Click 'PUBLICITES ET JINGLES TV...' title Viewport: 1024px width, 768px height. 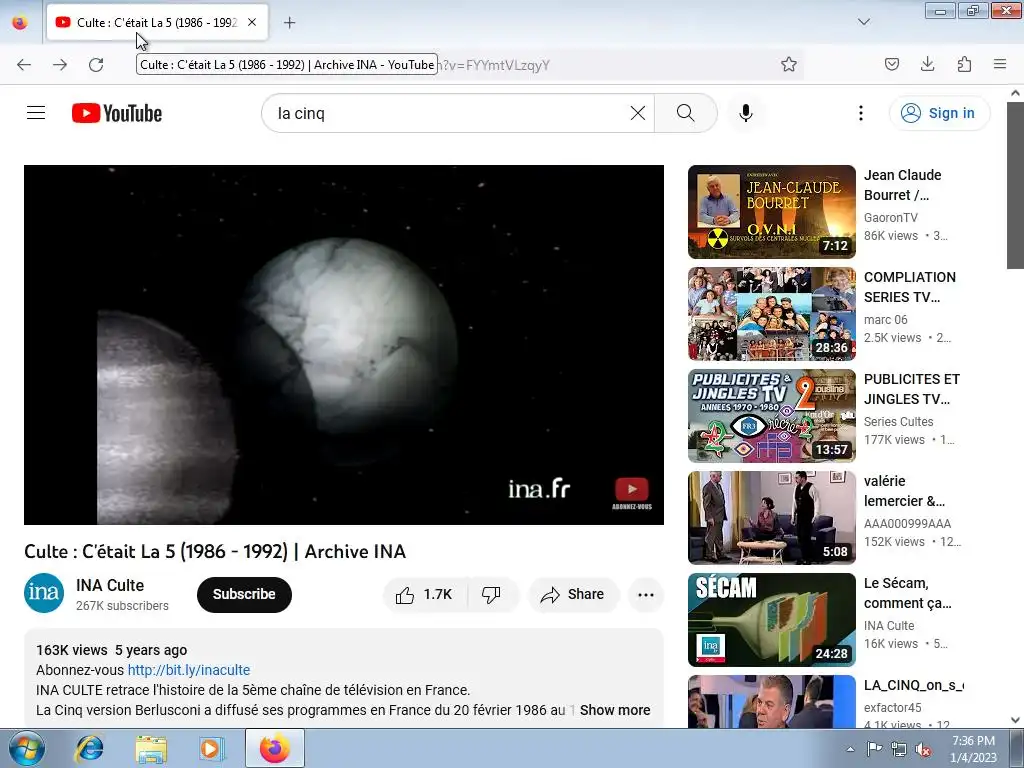click(912, 389)
